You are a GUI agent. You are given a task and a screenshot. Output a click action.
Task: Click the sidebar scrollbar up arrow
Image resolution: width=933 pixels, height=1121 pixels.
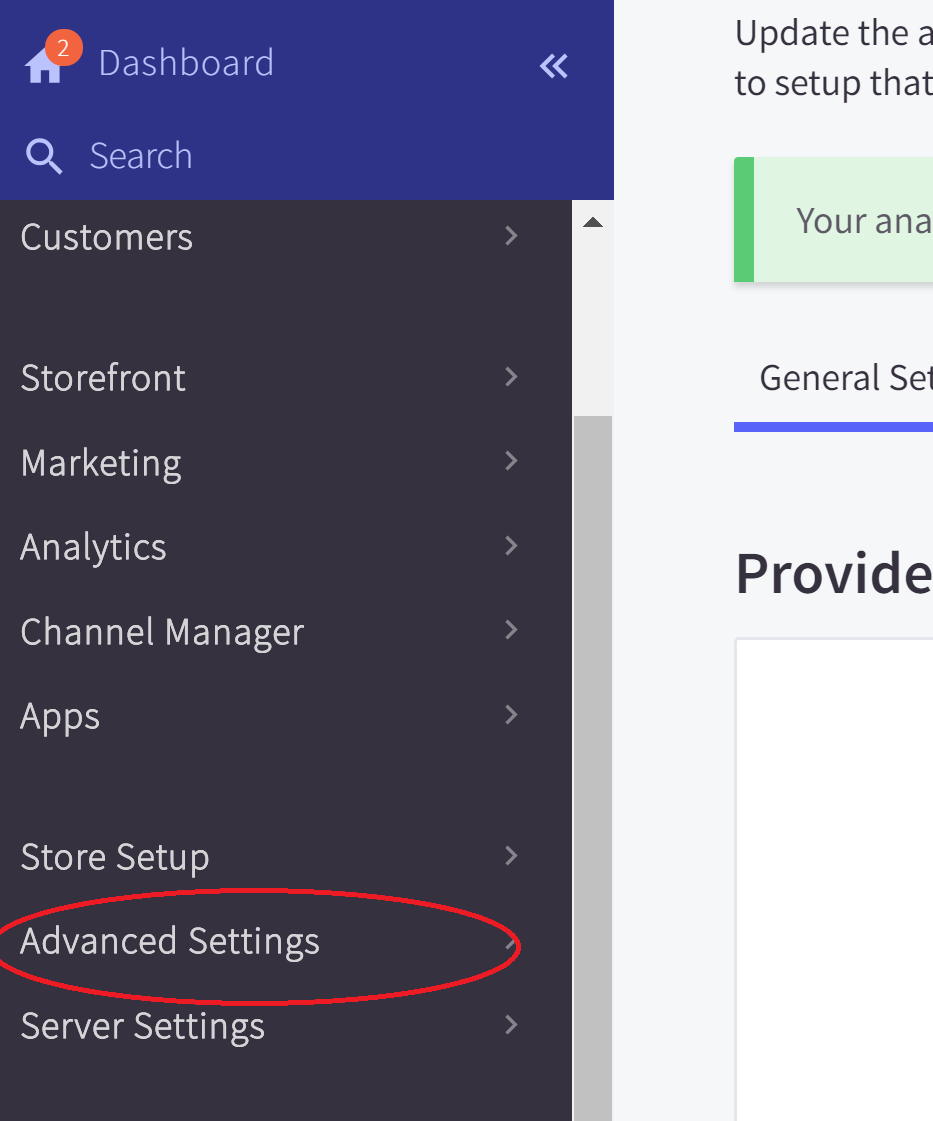pyautogui.click(x=593, y=222)
